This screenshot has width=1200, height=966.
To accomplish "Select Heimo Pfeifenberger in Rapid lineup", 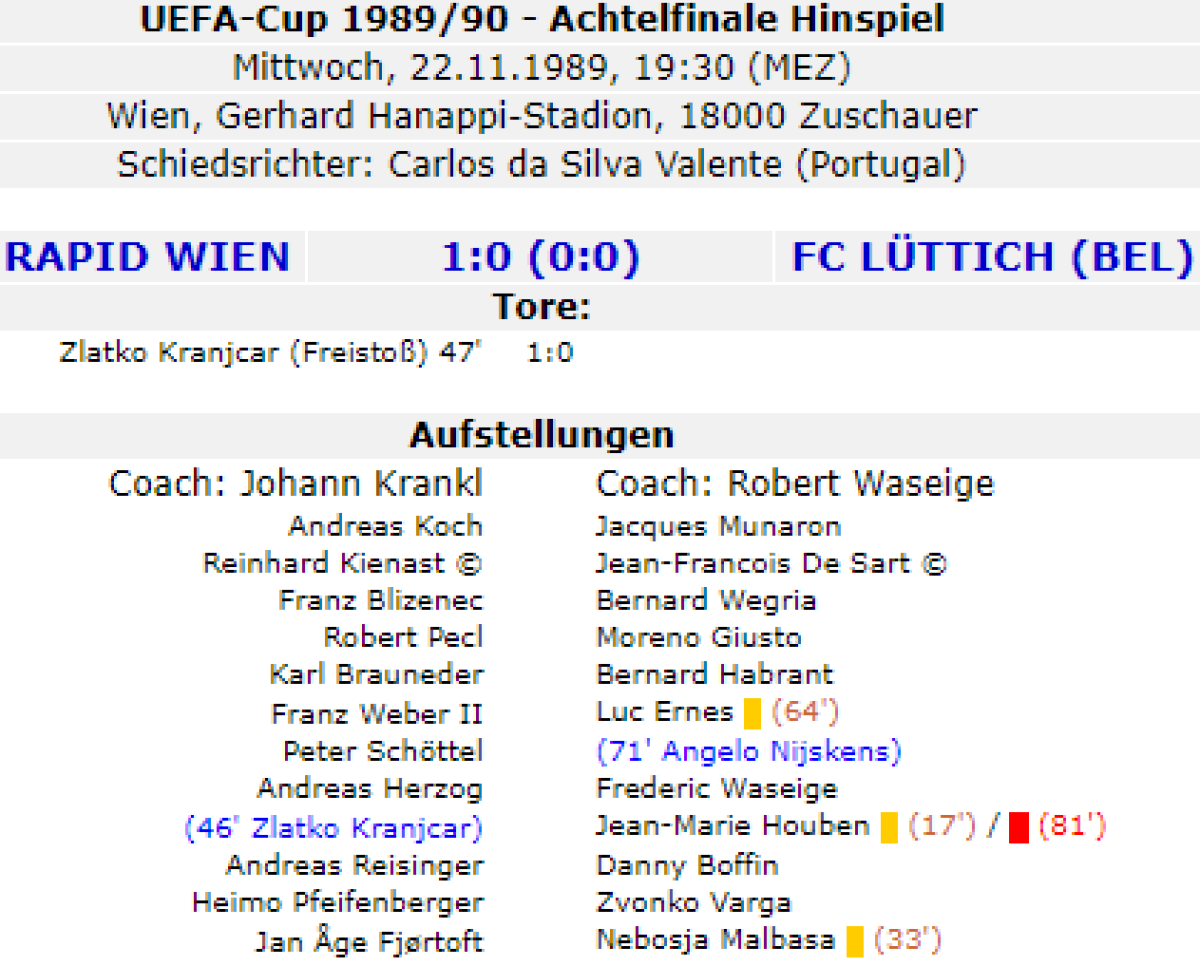I will pyautogui.click(x=338, y=903).
